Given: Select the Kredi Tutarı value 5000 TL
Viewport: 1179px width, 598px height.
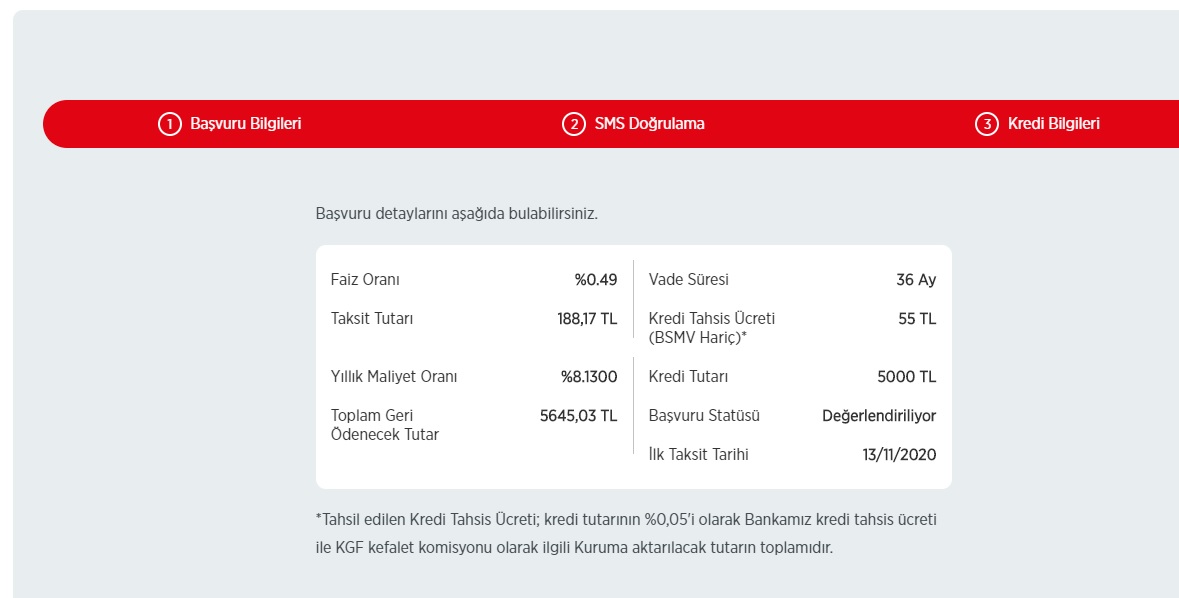Looking at the screenshot, I should pyautogui.click(x=906, y=377).
